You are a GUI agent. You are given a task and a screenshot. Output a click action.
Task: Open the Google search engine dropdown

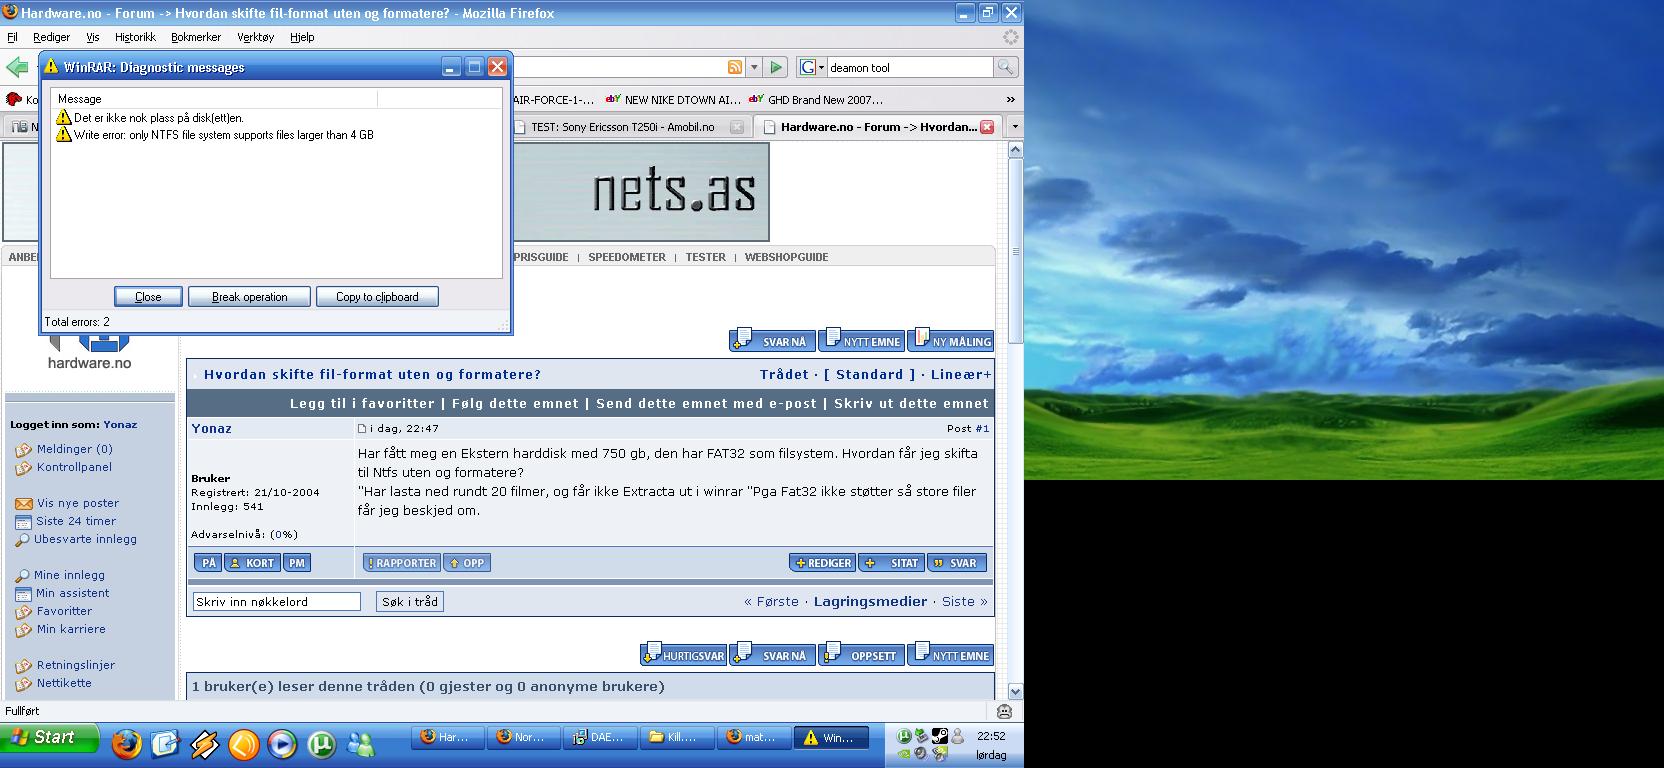[812, 67]
